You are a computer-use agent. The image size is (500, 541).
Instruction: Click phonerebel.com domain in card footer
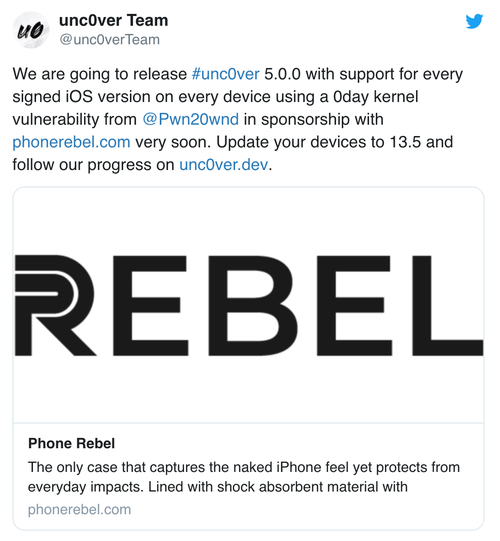point(79,510)
